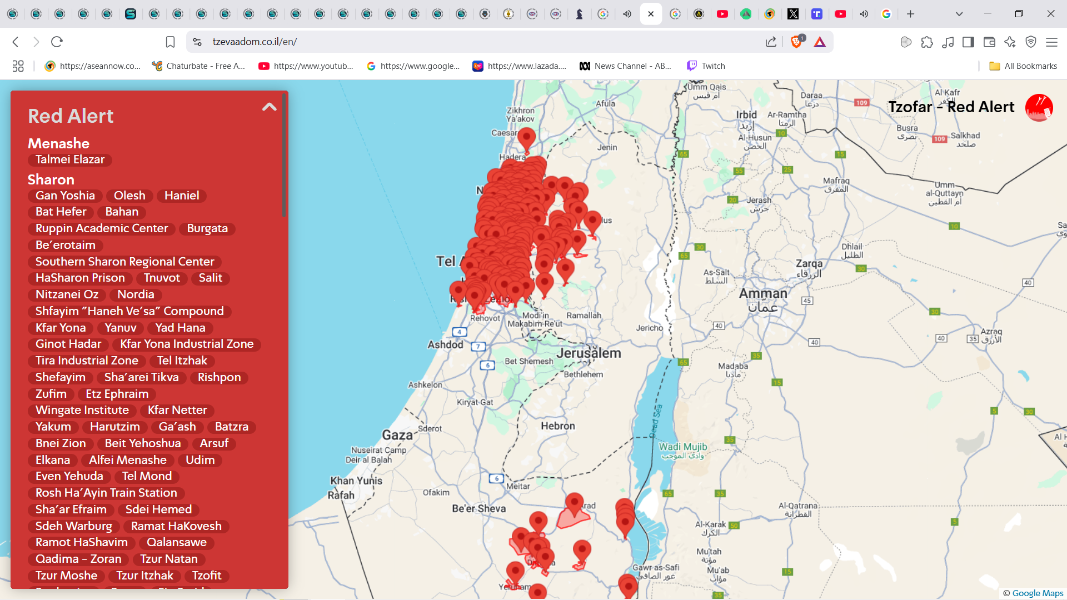Select the Beit Yehoshua tag

pyautogui.click(x=143, y=443)
